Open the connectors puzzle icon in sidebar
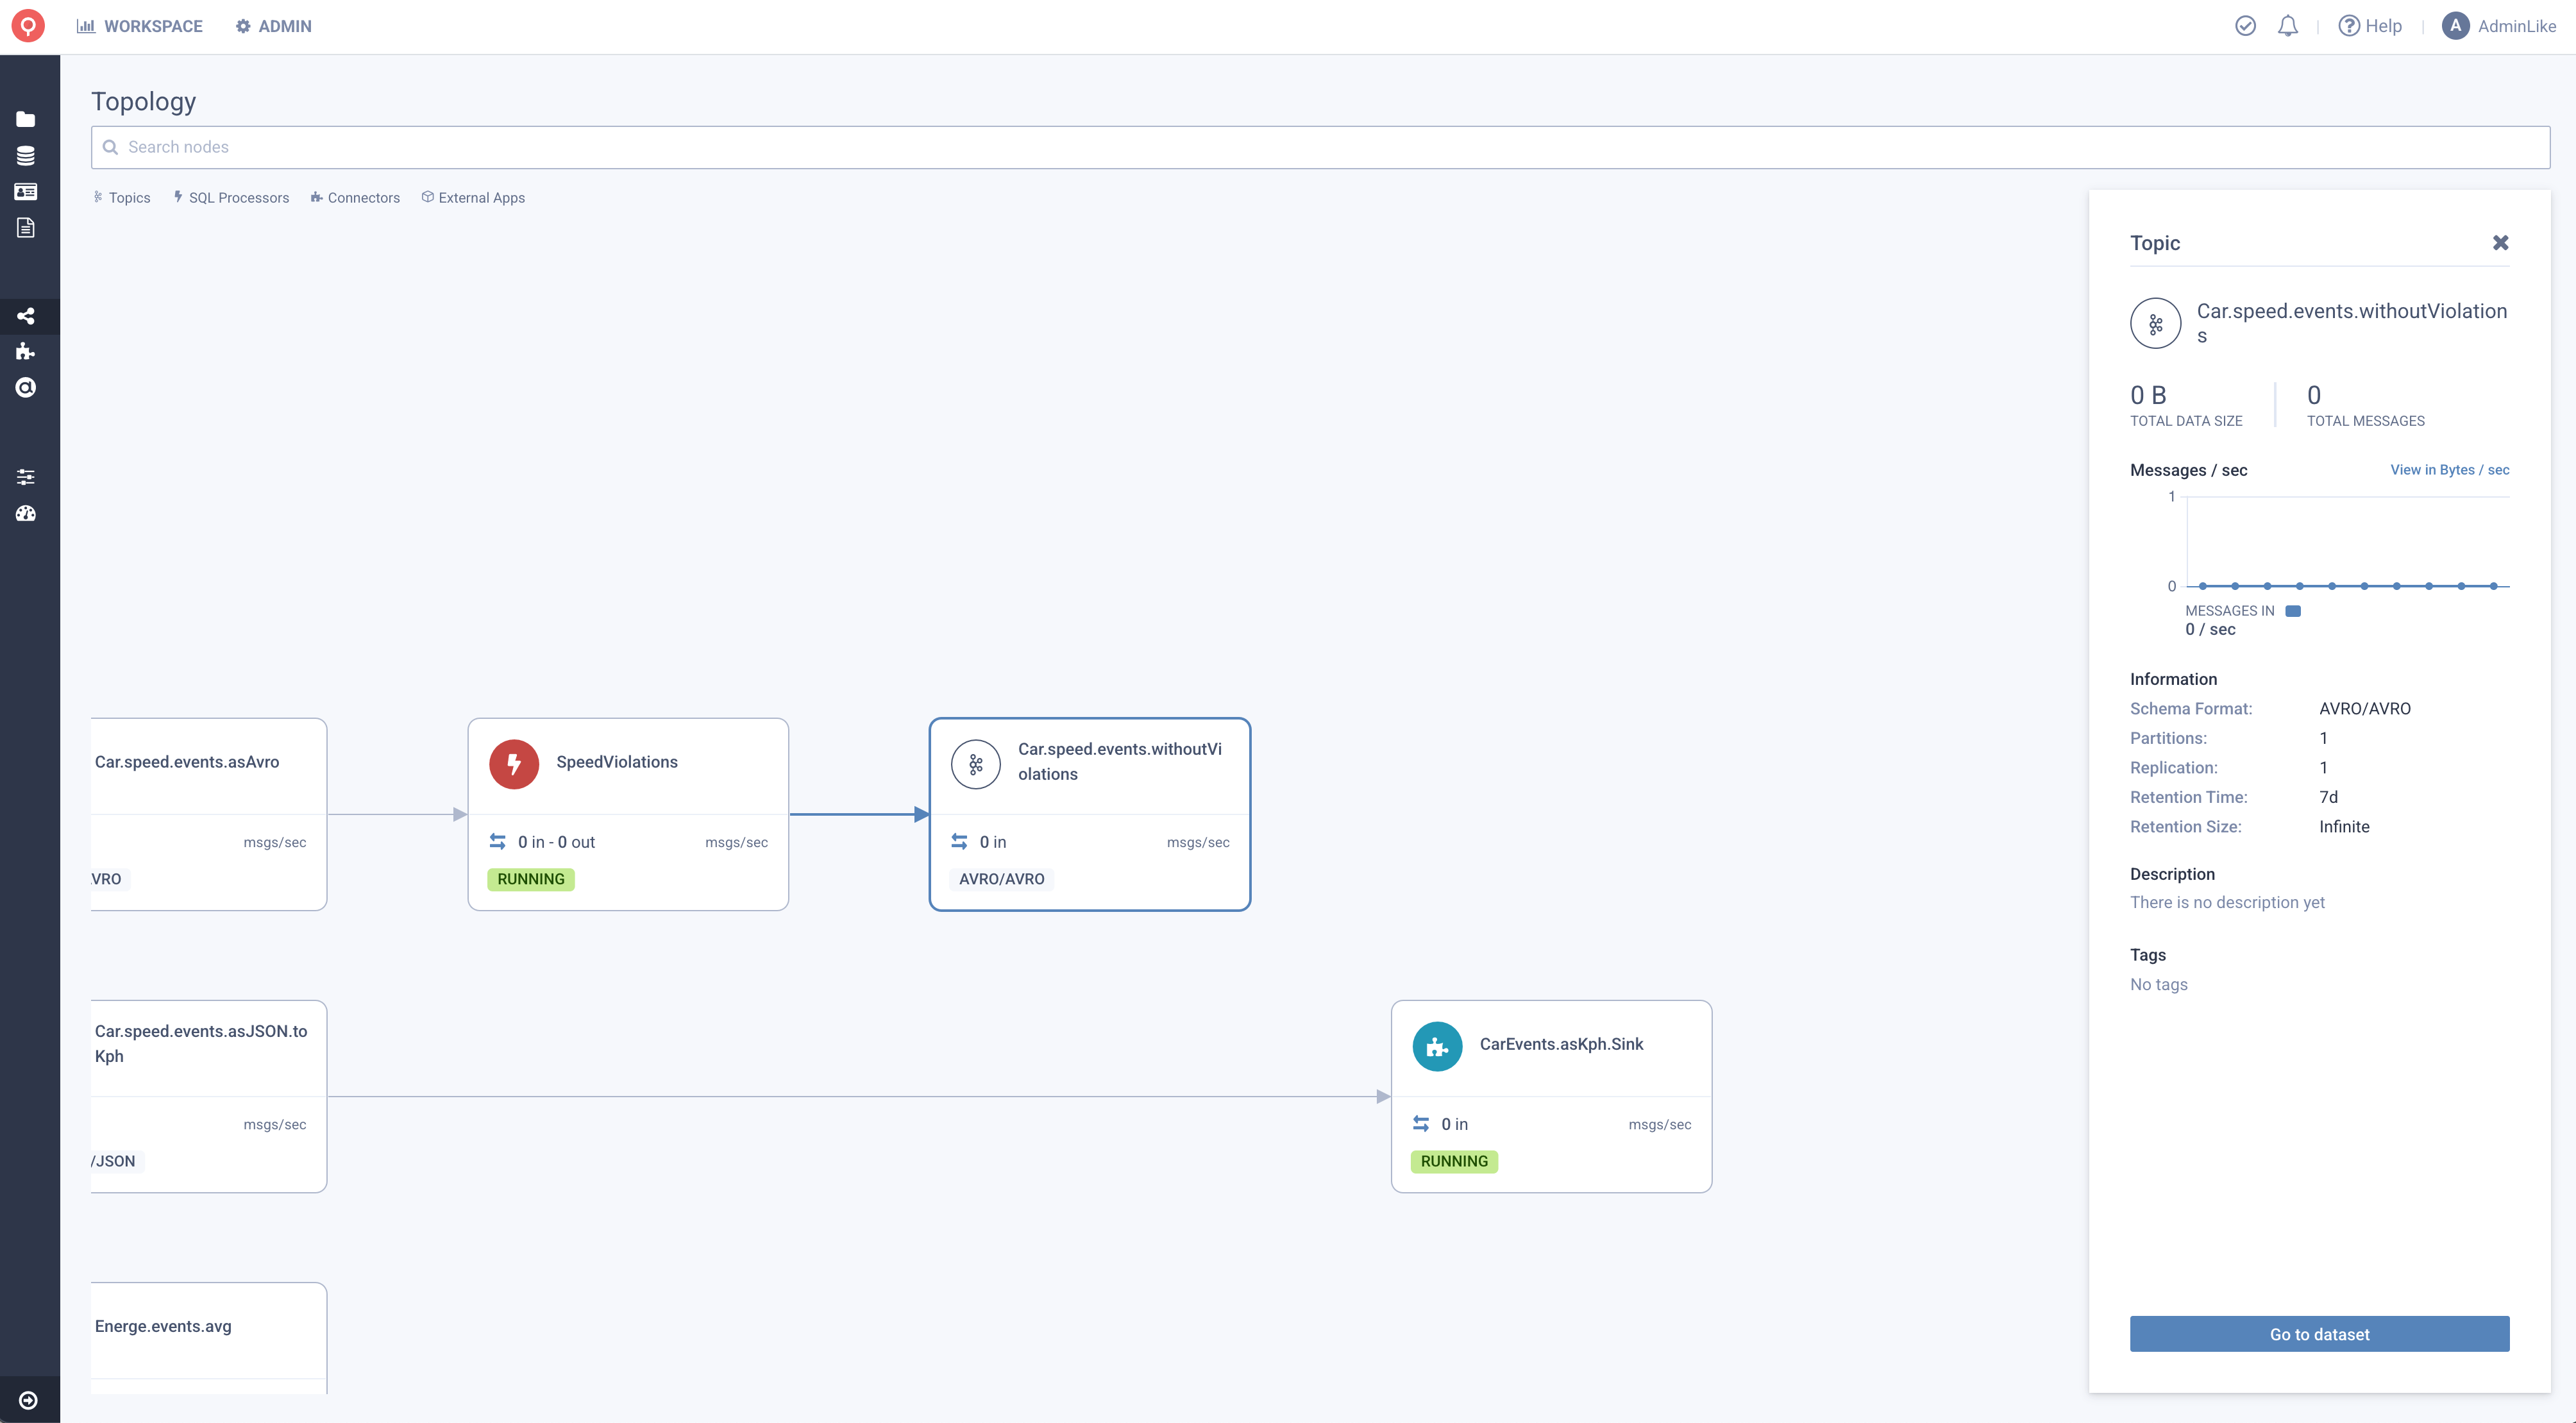The width and height of the screenshot is (2576, 1423). [x=26, y=351]
